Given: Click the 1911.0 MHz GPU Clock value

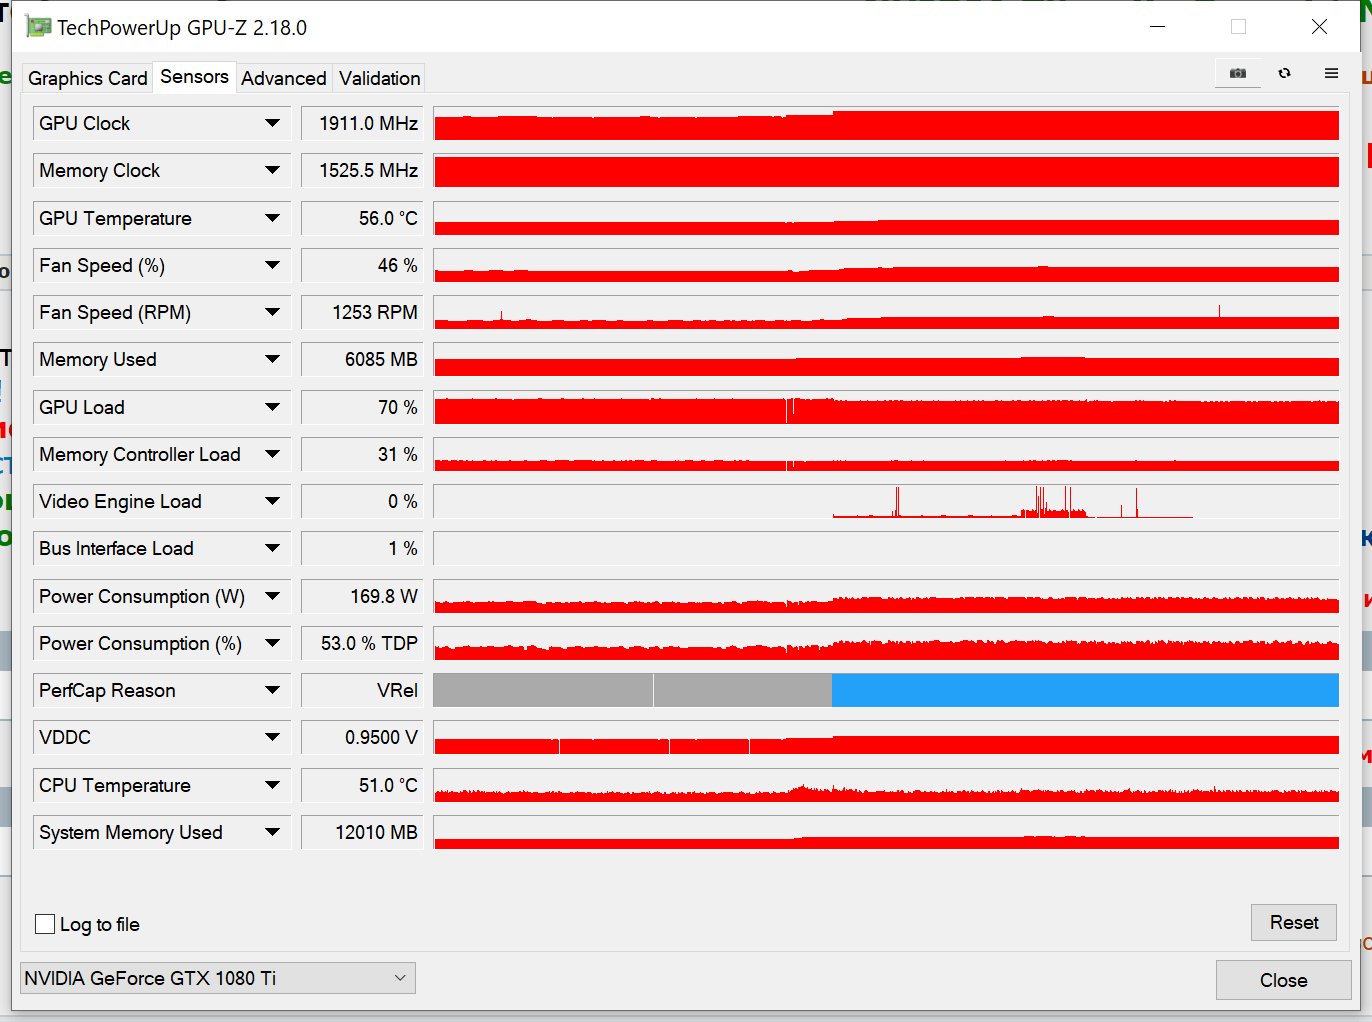Looking at the screenshot, I should pyautogui.click(x=362, y=123).
